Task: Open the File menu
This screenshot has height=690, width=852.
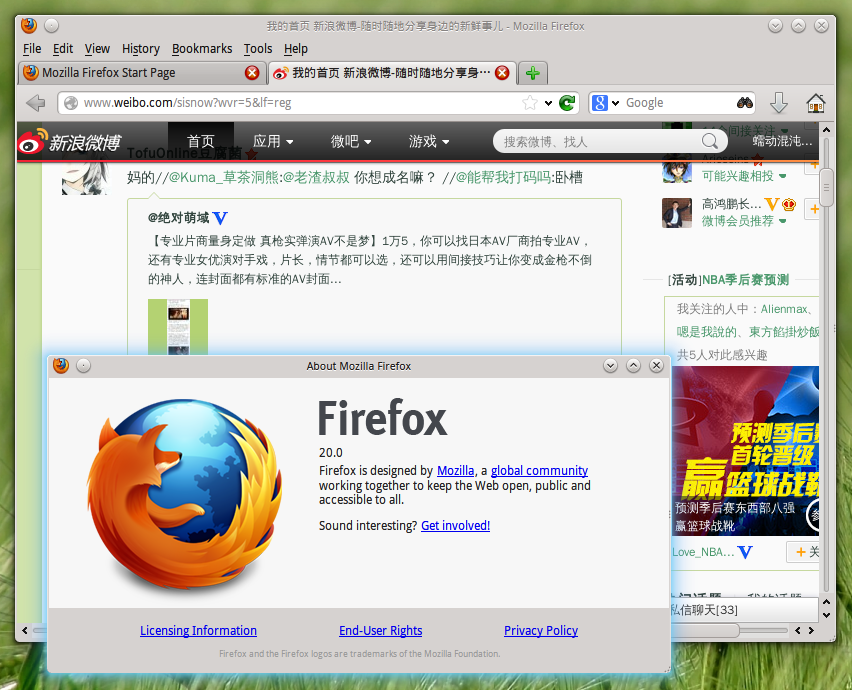Action: 32,49
